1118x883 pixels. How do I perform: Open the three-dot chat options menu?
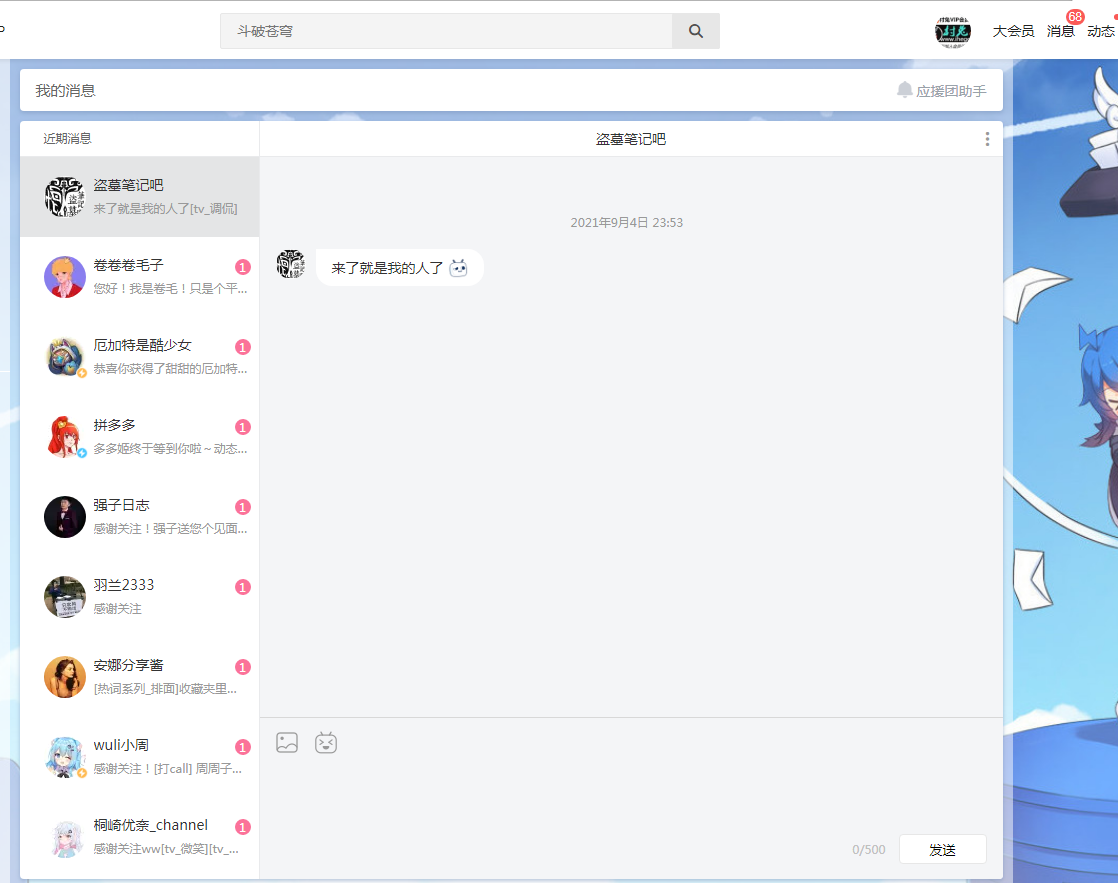(987, 138)
